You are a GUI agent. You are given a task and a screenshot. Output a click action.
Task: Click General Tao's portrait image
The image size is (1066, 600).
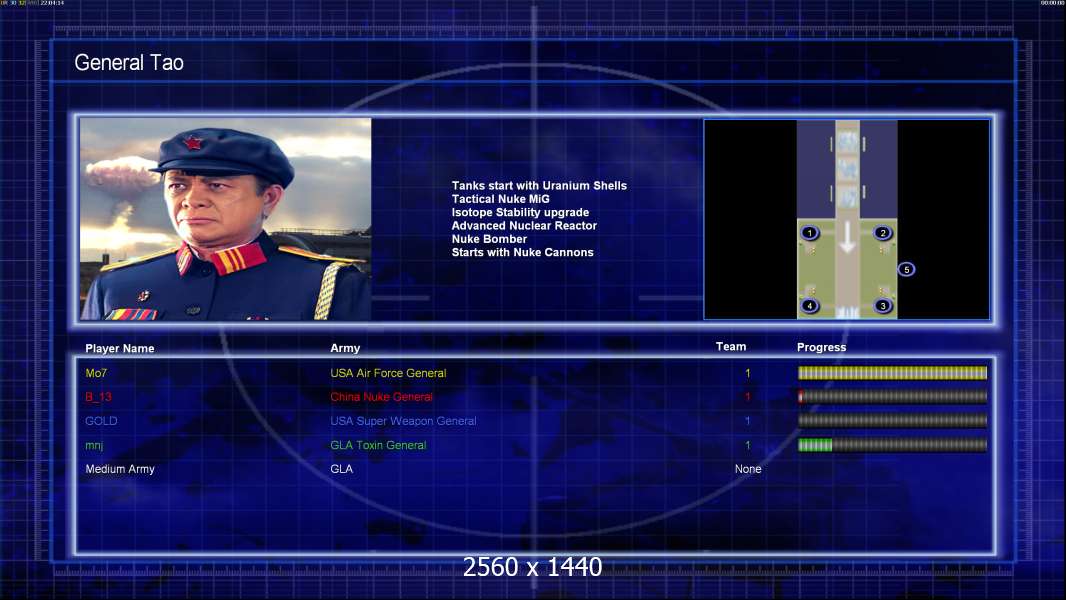pyautogui.click(x=226, y=219)
